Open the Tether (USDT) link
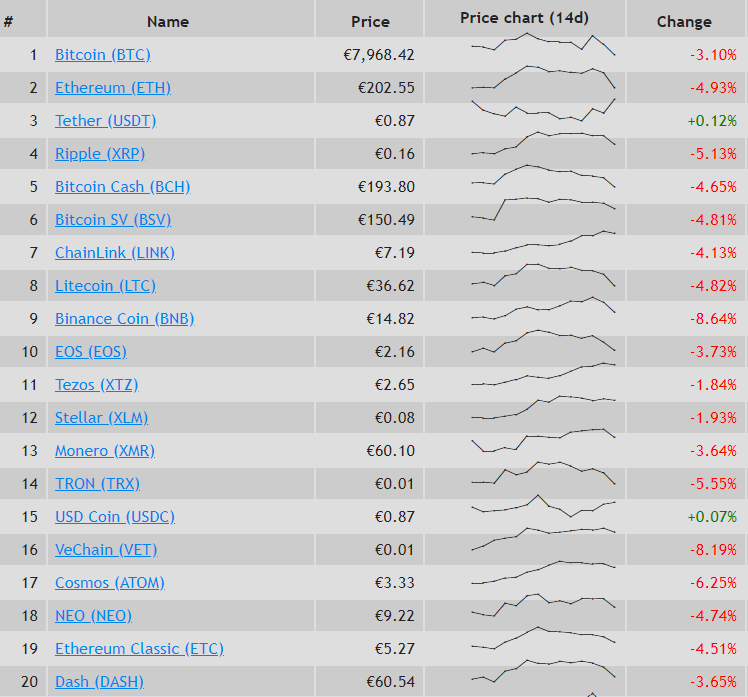The image size is (748, 697). tap(105, 121)
